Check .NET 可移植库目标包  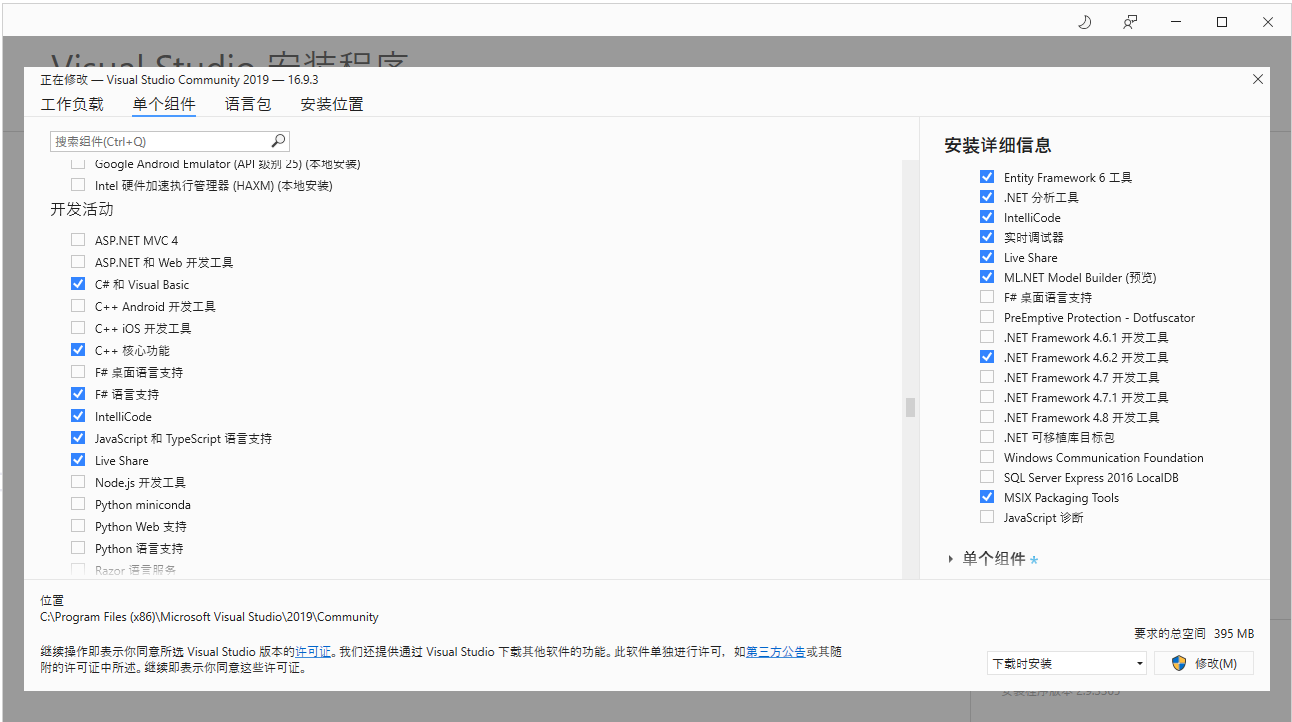(x=987, y=437)
